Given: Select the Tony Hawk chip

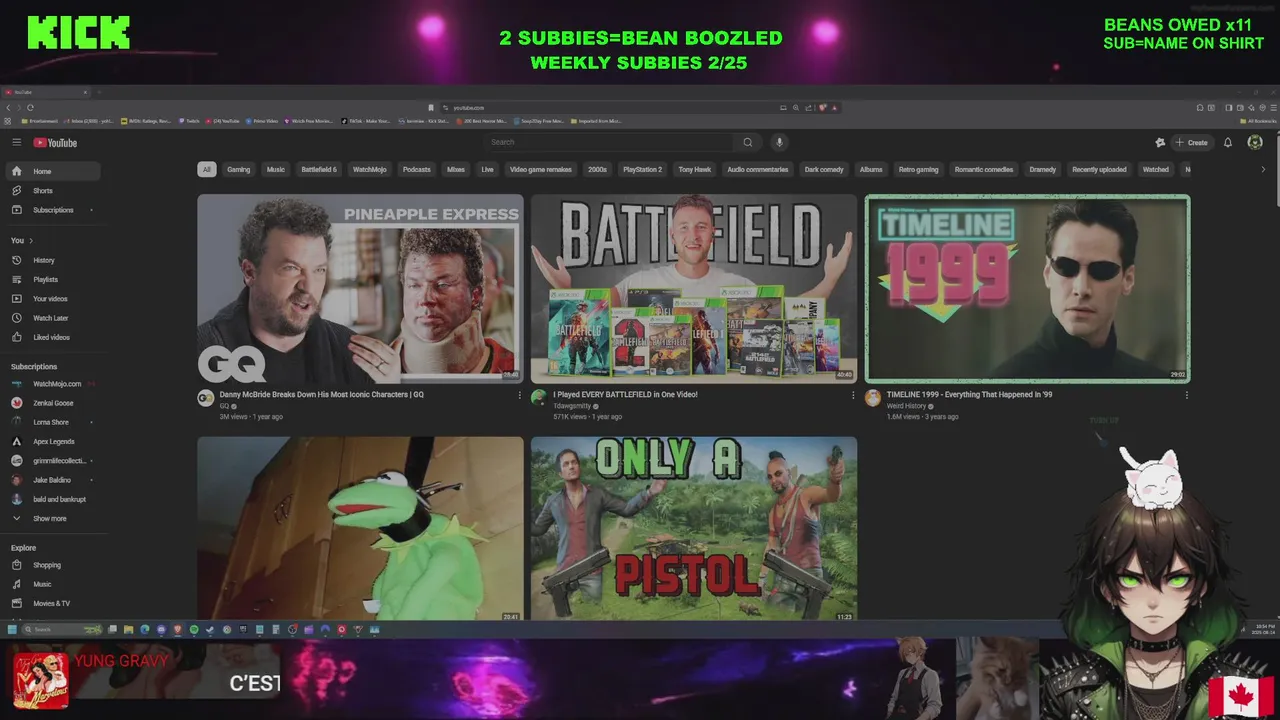Looking at the screenshot, I should pyautogui.click(x=695, y=169).
